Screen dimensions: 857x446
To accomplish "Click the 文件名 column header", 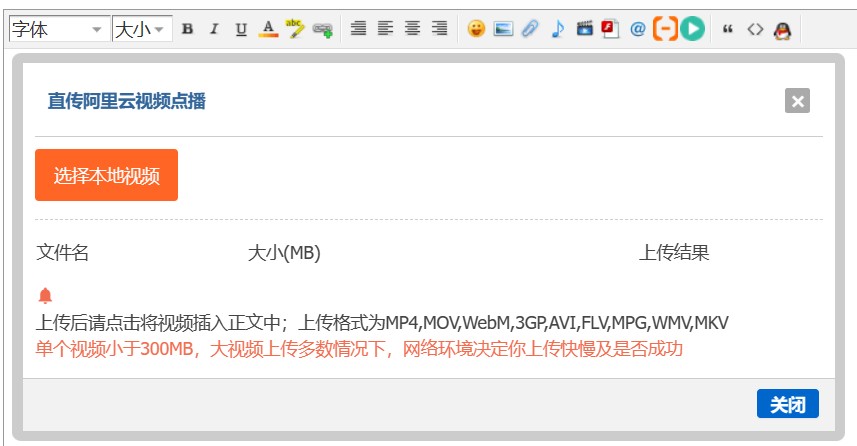I will 62,253.
